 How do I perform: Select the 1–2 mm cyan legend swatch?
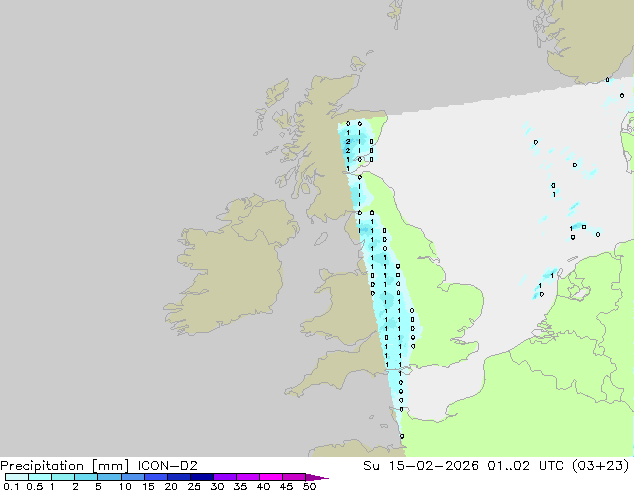pyautogui.click(x=62, y=477)
